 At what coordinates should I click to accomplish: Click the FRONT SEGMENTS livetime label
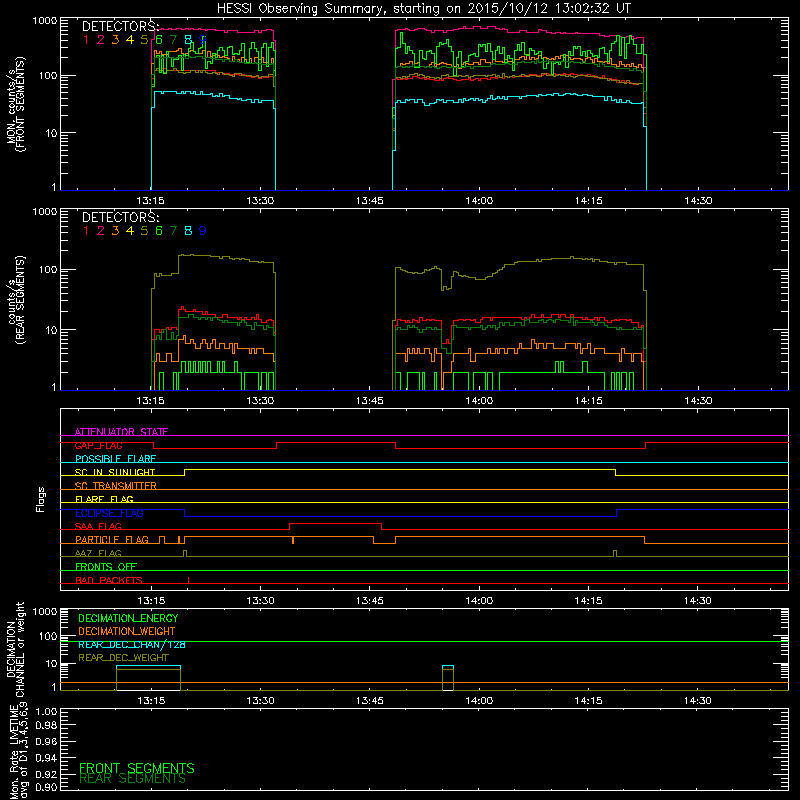coord(137,768)
